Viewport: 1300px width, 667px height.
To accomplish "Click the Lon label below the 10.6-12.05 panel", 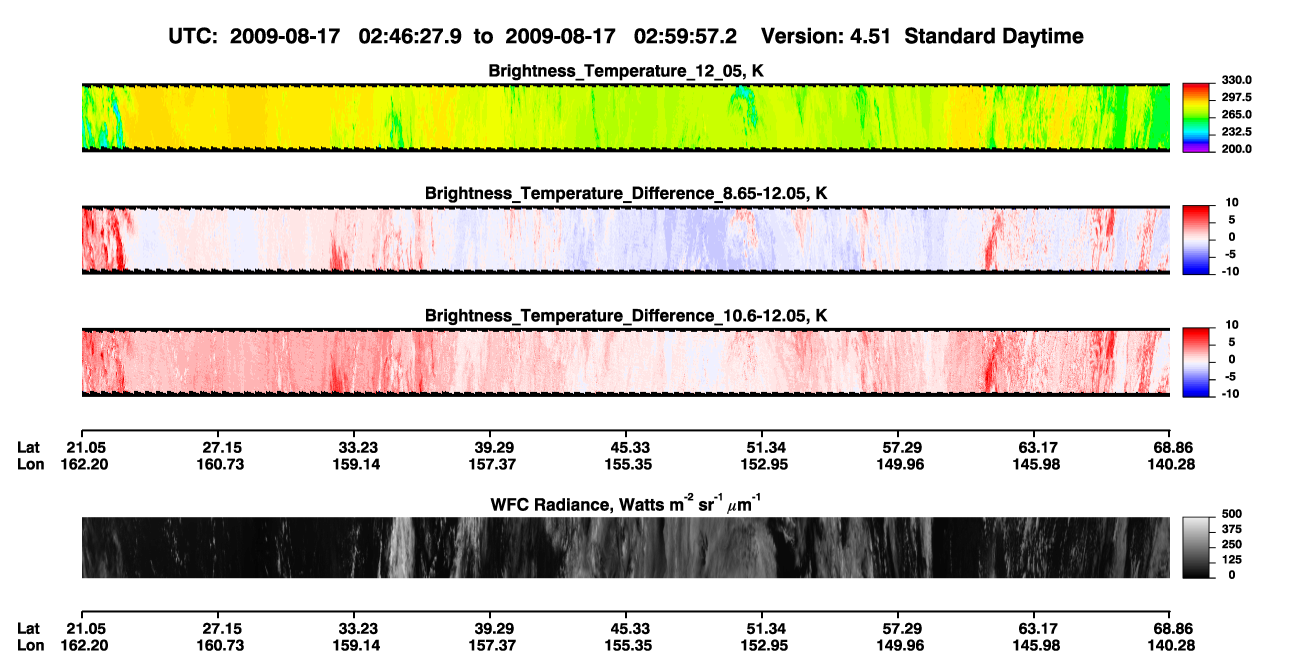I will pos(30,464).
